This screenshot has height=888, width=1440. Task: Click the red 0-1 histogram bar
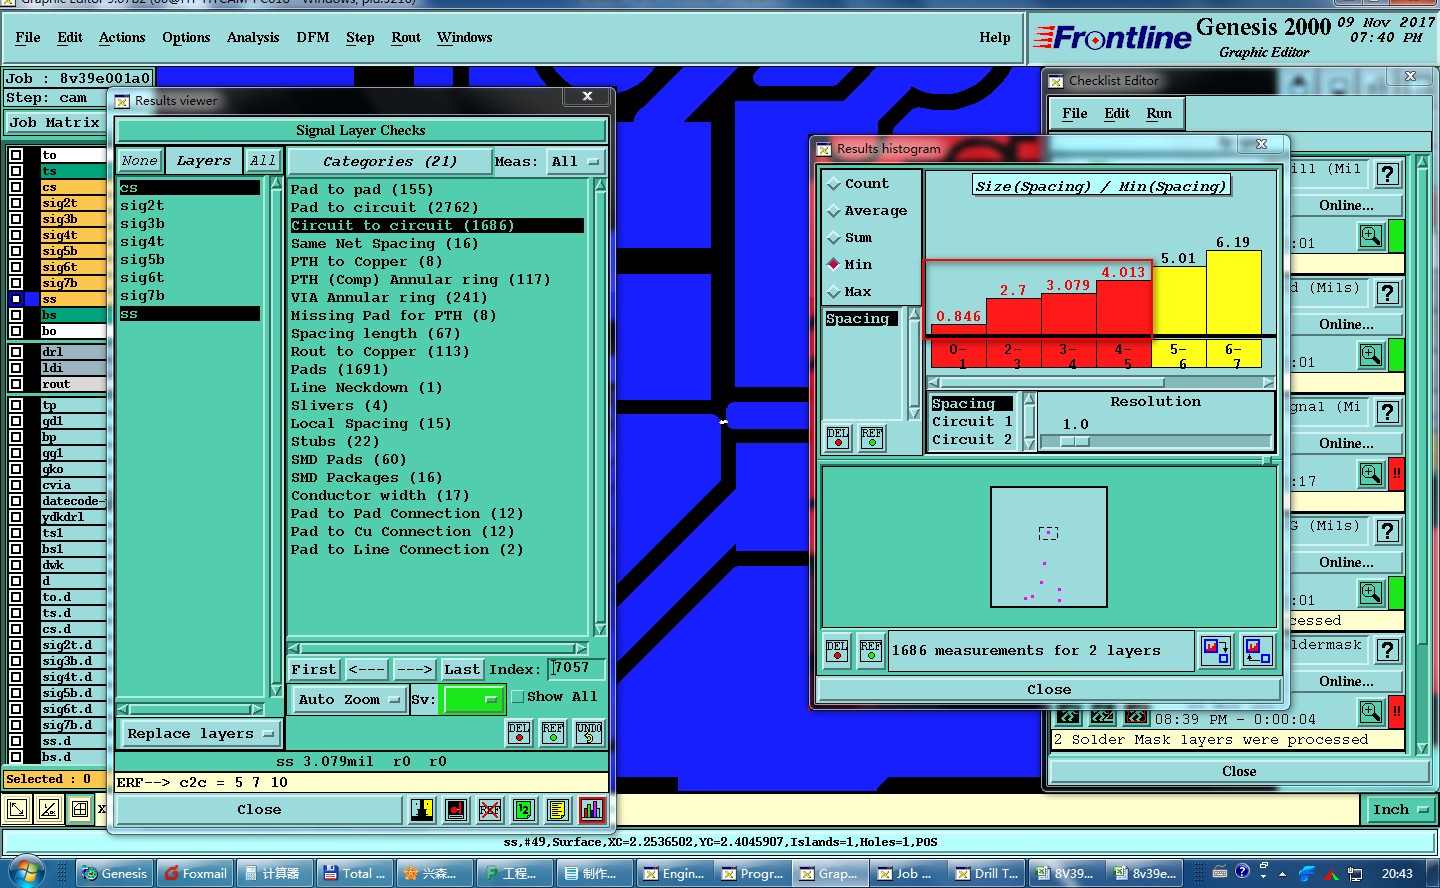[959, 330]
